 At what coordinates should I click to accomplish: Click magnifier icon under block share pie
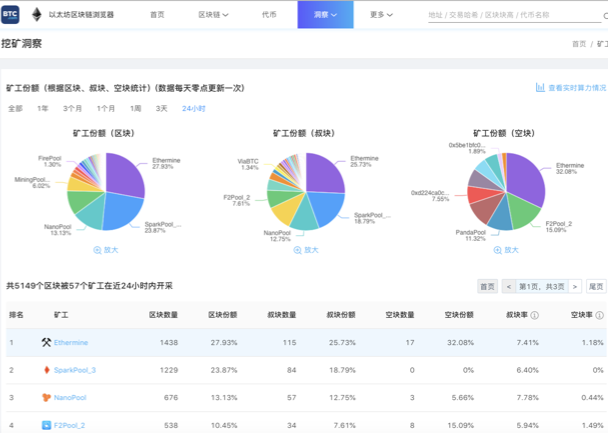coord(97,250)
